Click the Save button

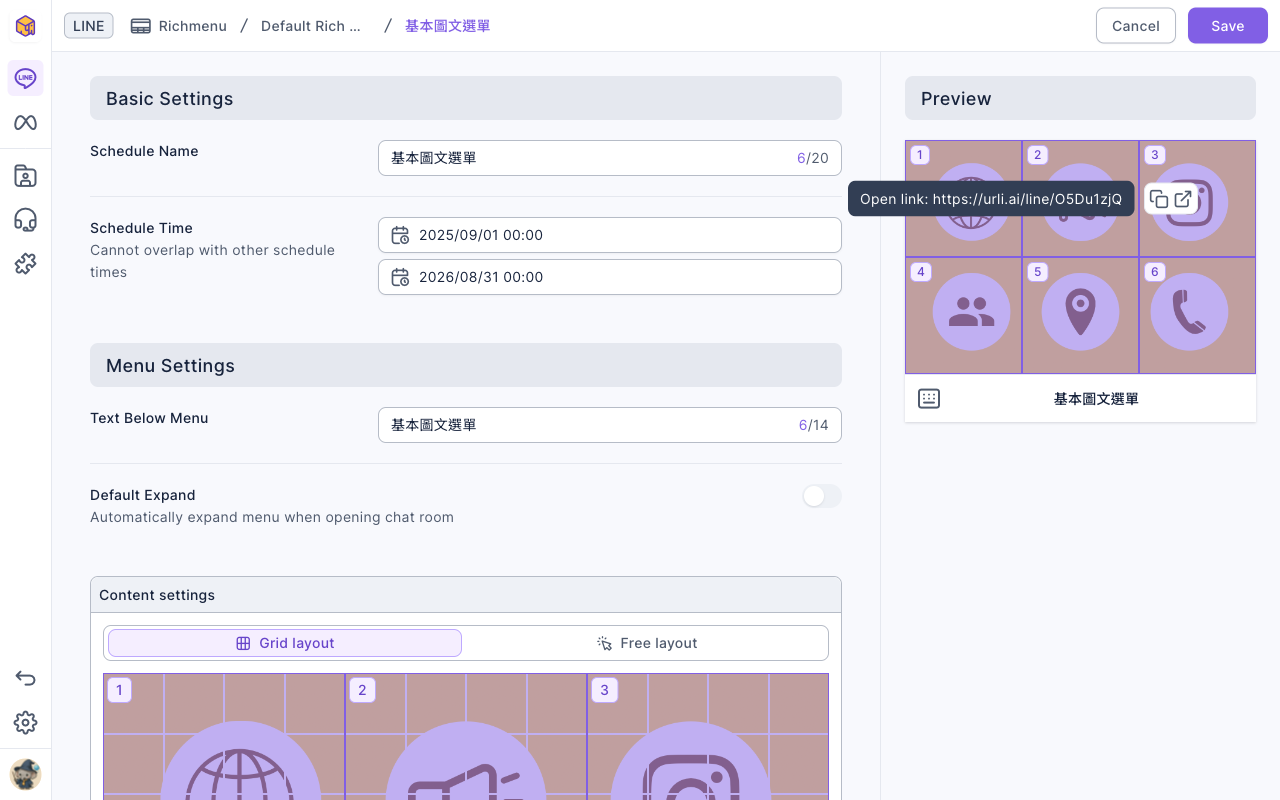click(1228, 26)
